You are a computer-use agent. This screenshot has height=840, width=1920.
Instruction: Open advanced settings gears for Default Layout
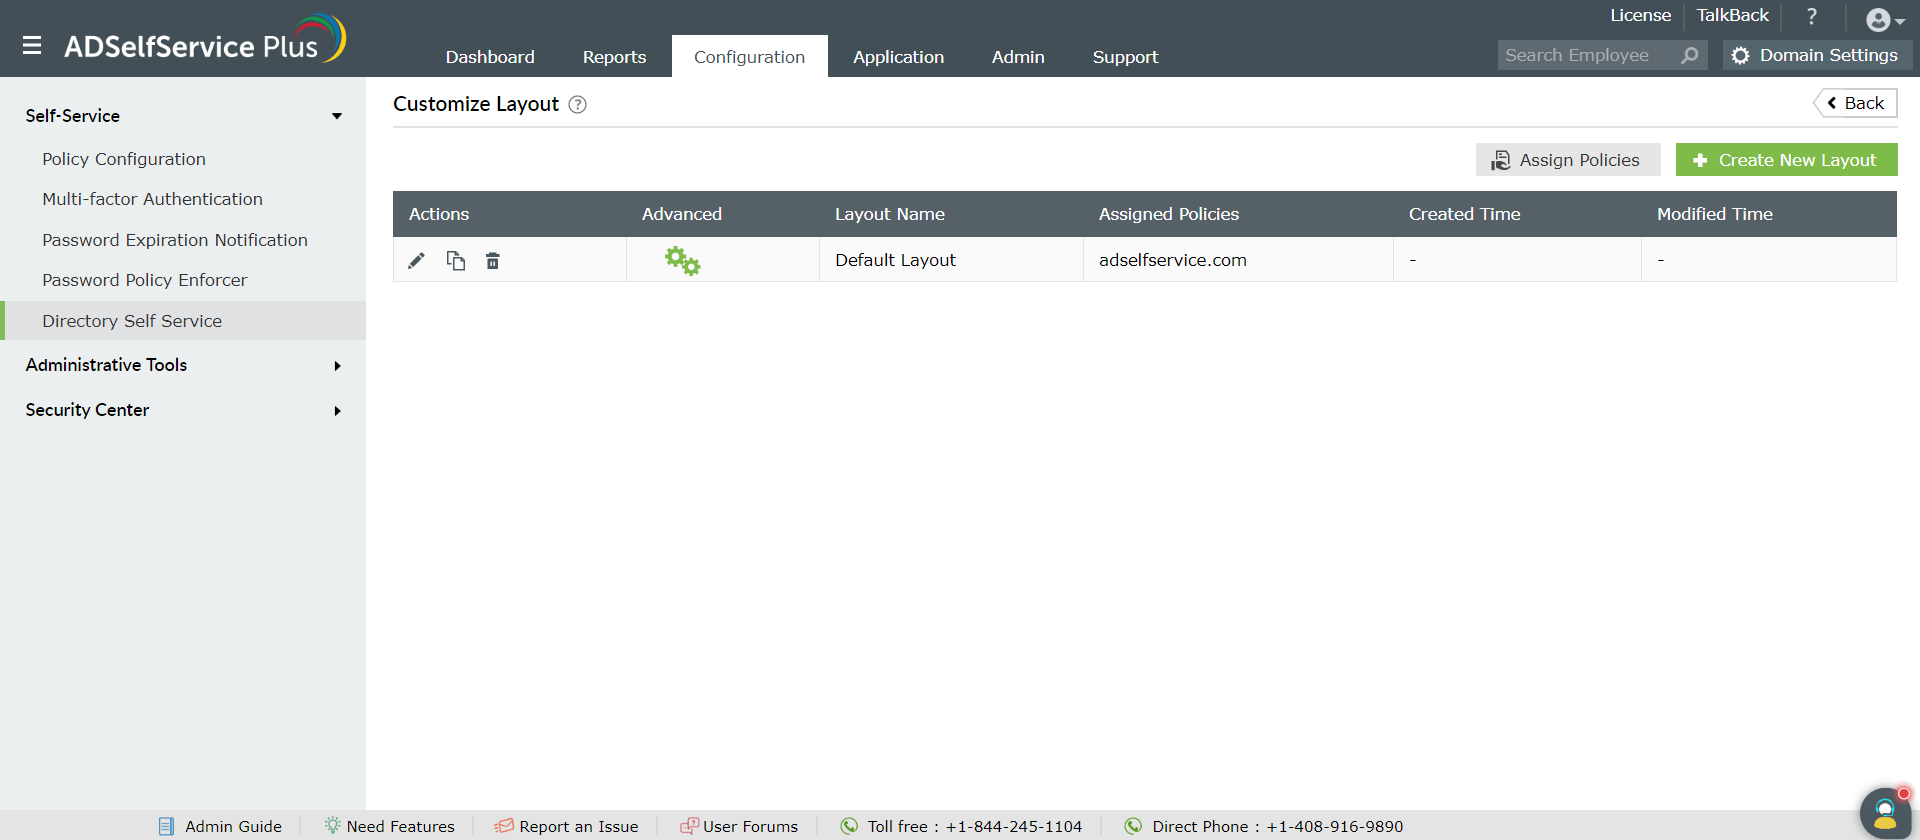(x=682, y=261)
